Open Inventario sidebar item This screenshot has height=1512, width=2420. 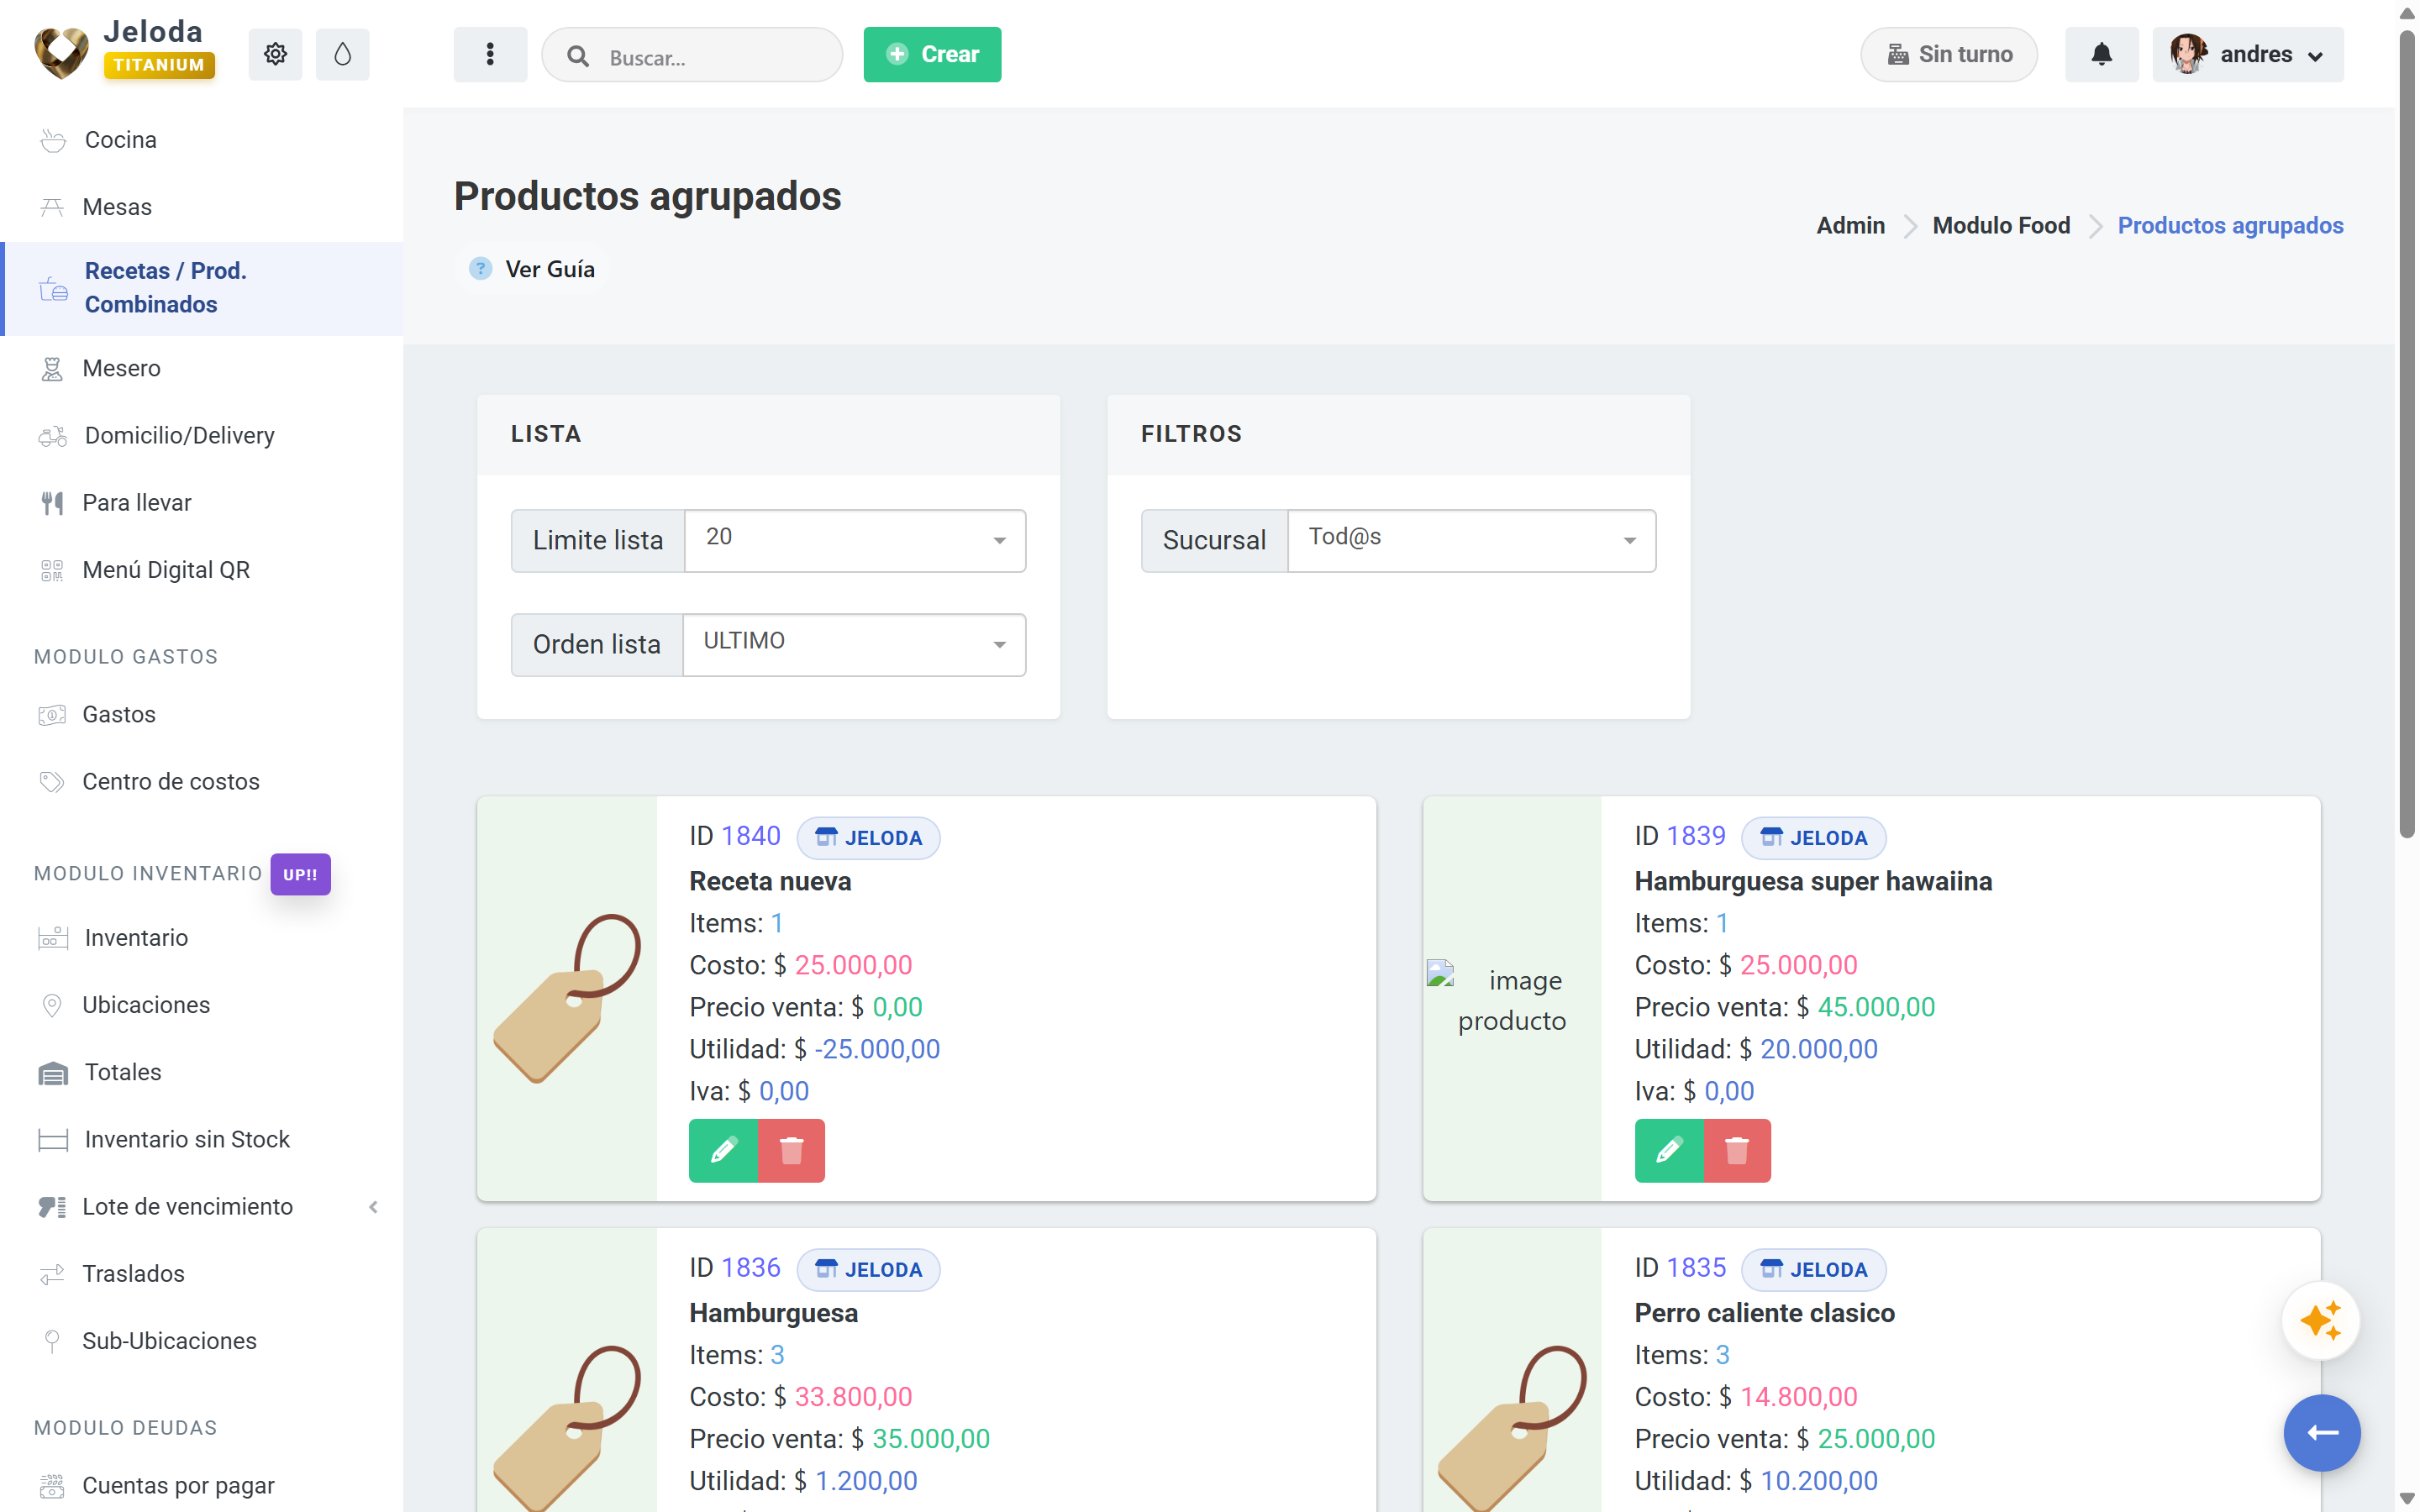pos(136,937)
